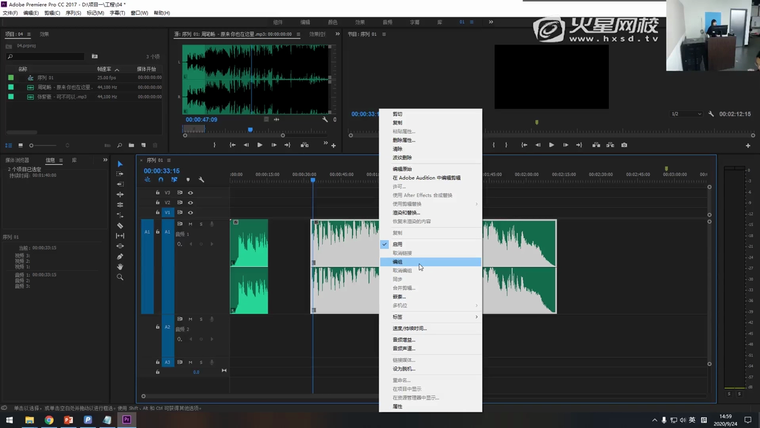Toggle lock on track V2

158,203
